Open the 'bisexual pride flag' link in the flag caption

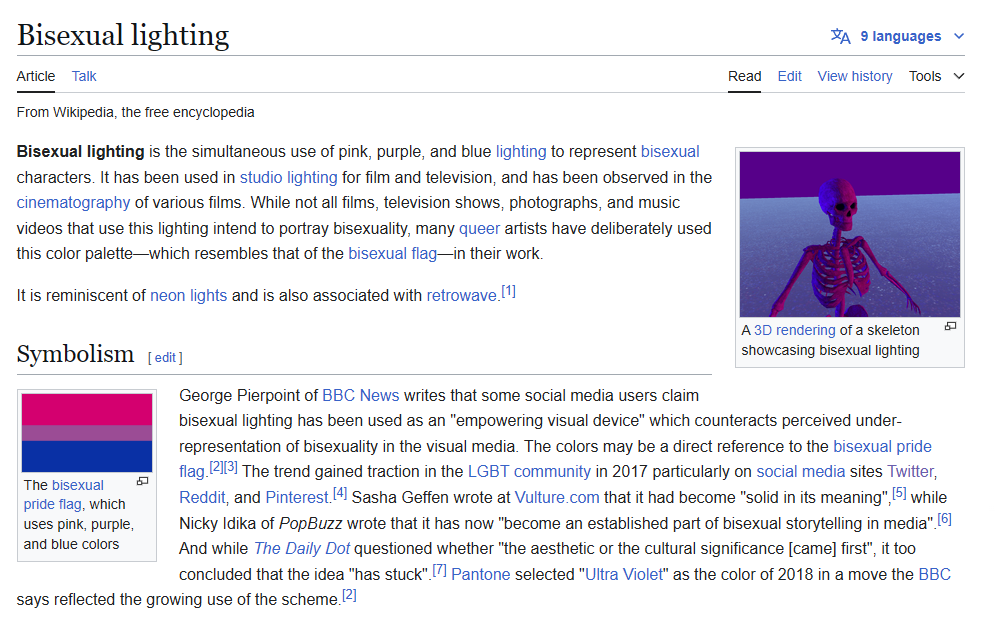coord(63,495)
